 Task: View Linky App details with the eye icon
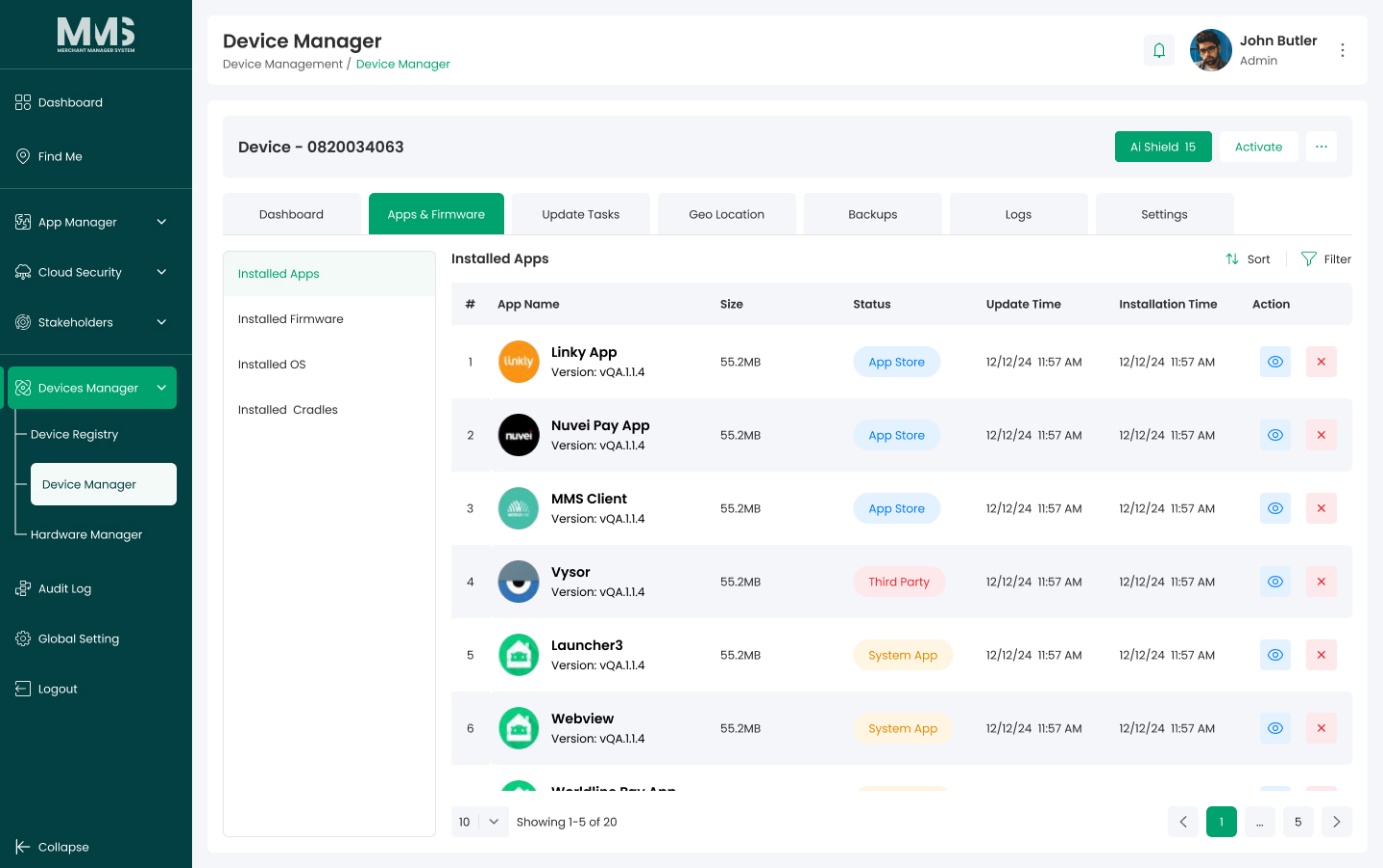pos(1275,362)
